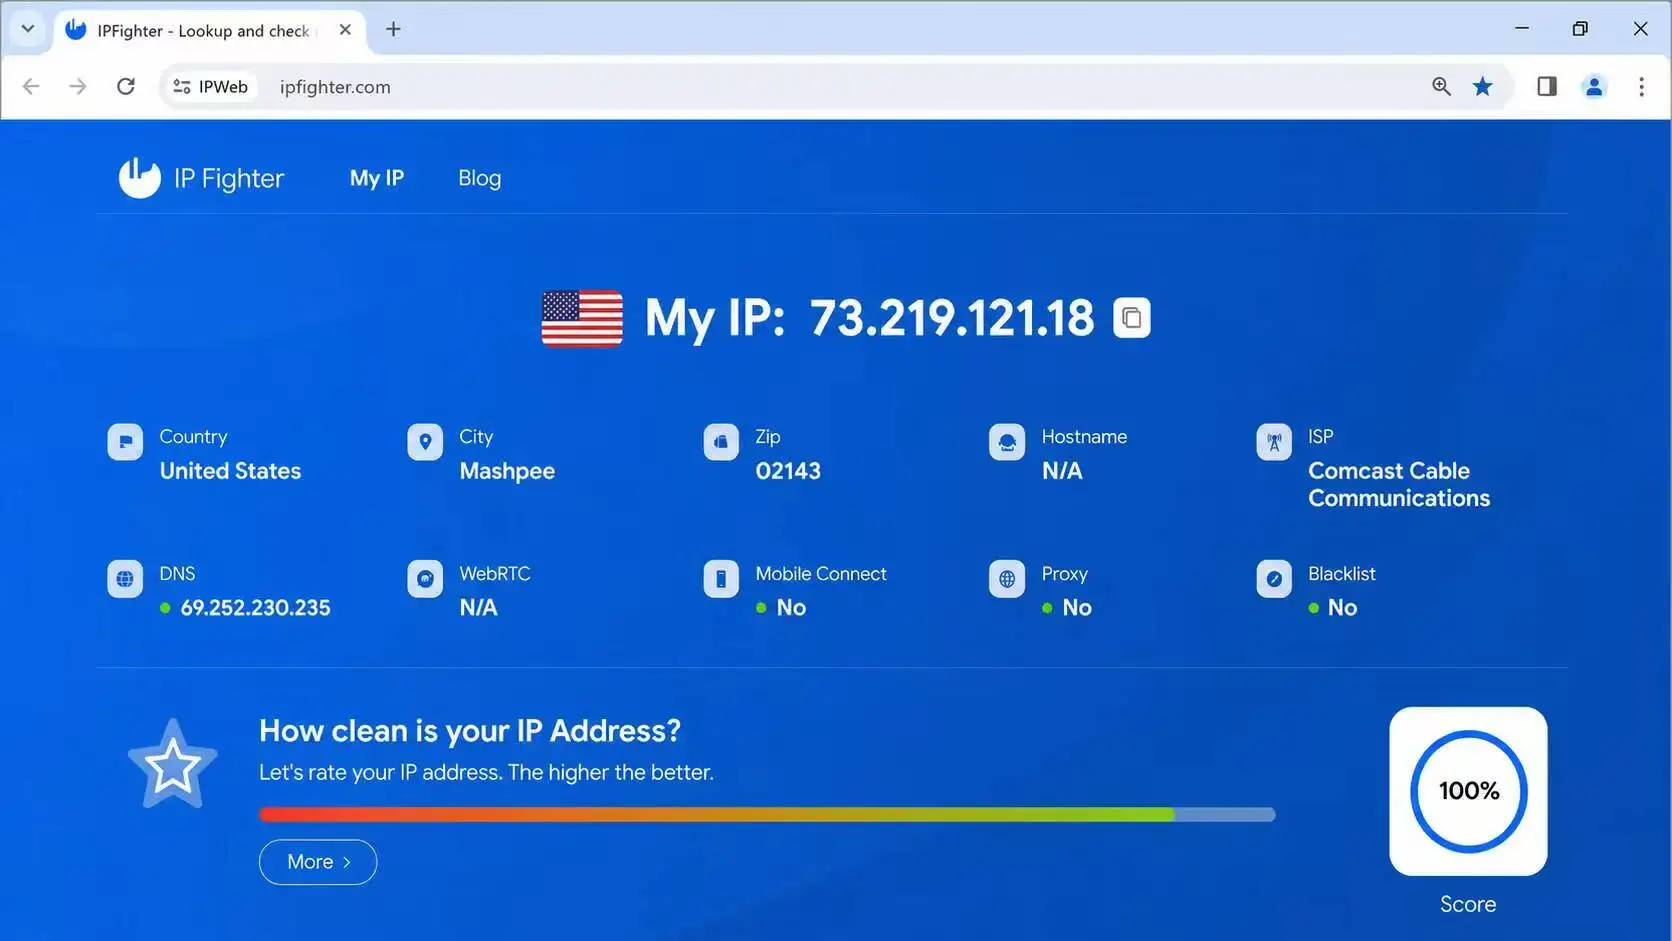This screenshot has height=941, width=1672.
Task: Go back to previous page
Action: pyautogui.click(x=31, y=87)
